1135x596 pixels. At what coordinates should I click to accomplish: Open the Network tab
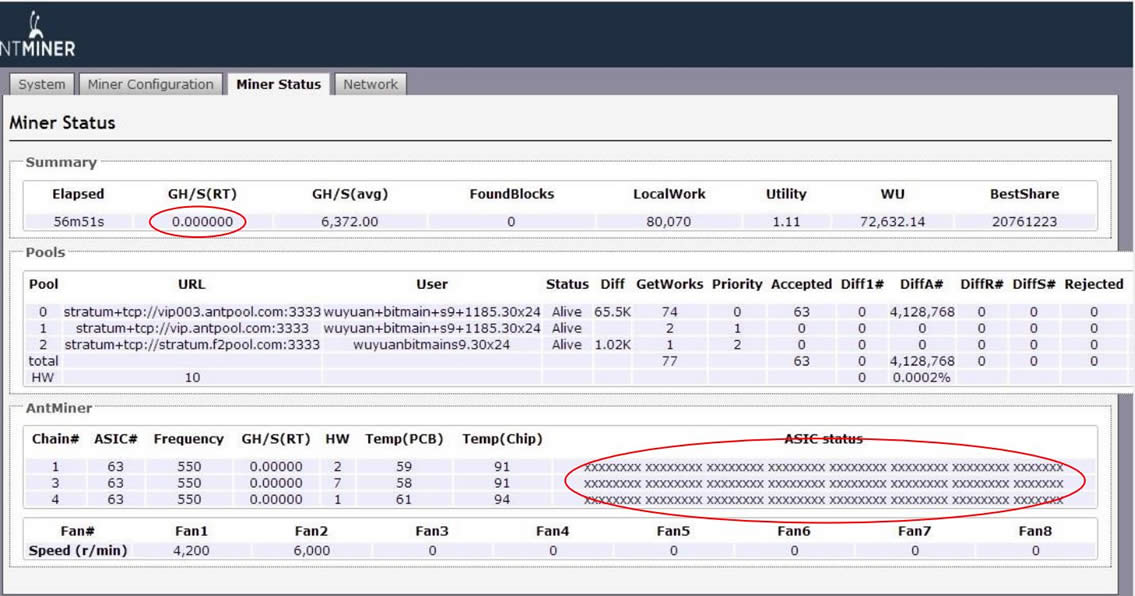tap(370, 85)
